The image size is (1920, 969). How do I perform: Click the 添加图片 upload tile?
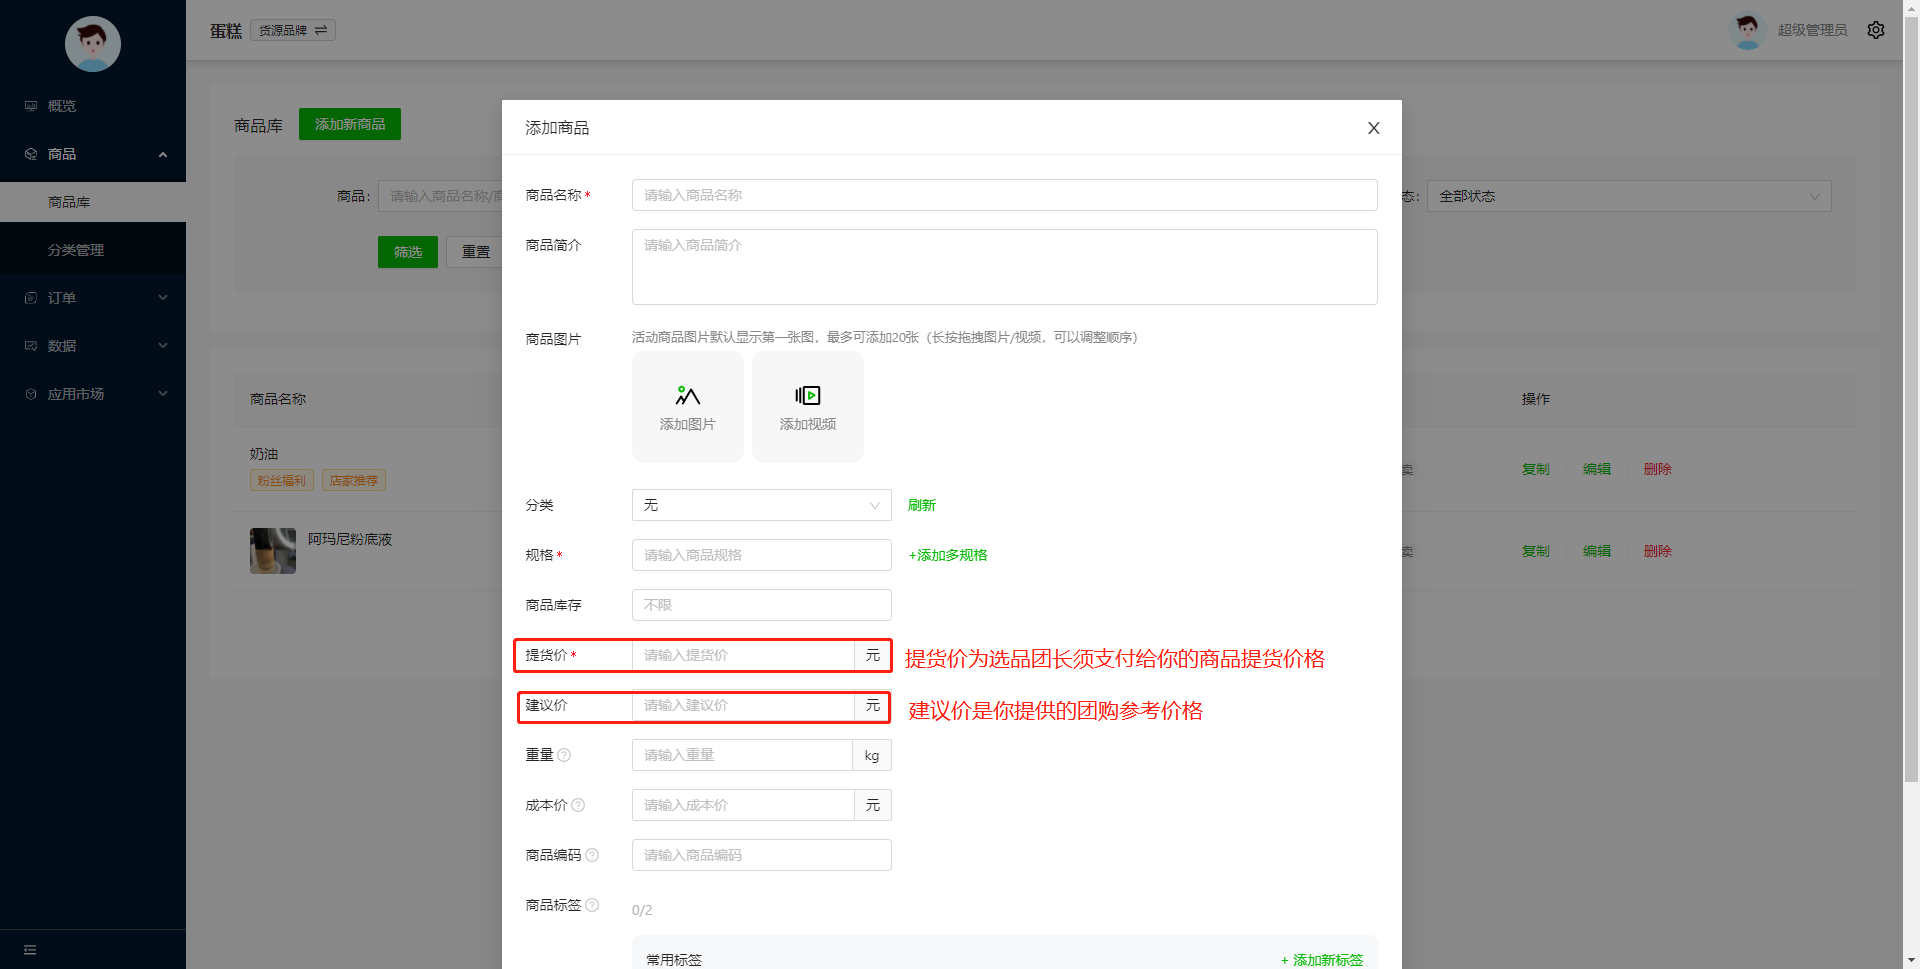[688, 407]
